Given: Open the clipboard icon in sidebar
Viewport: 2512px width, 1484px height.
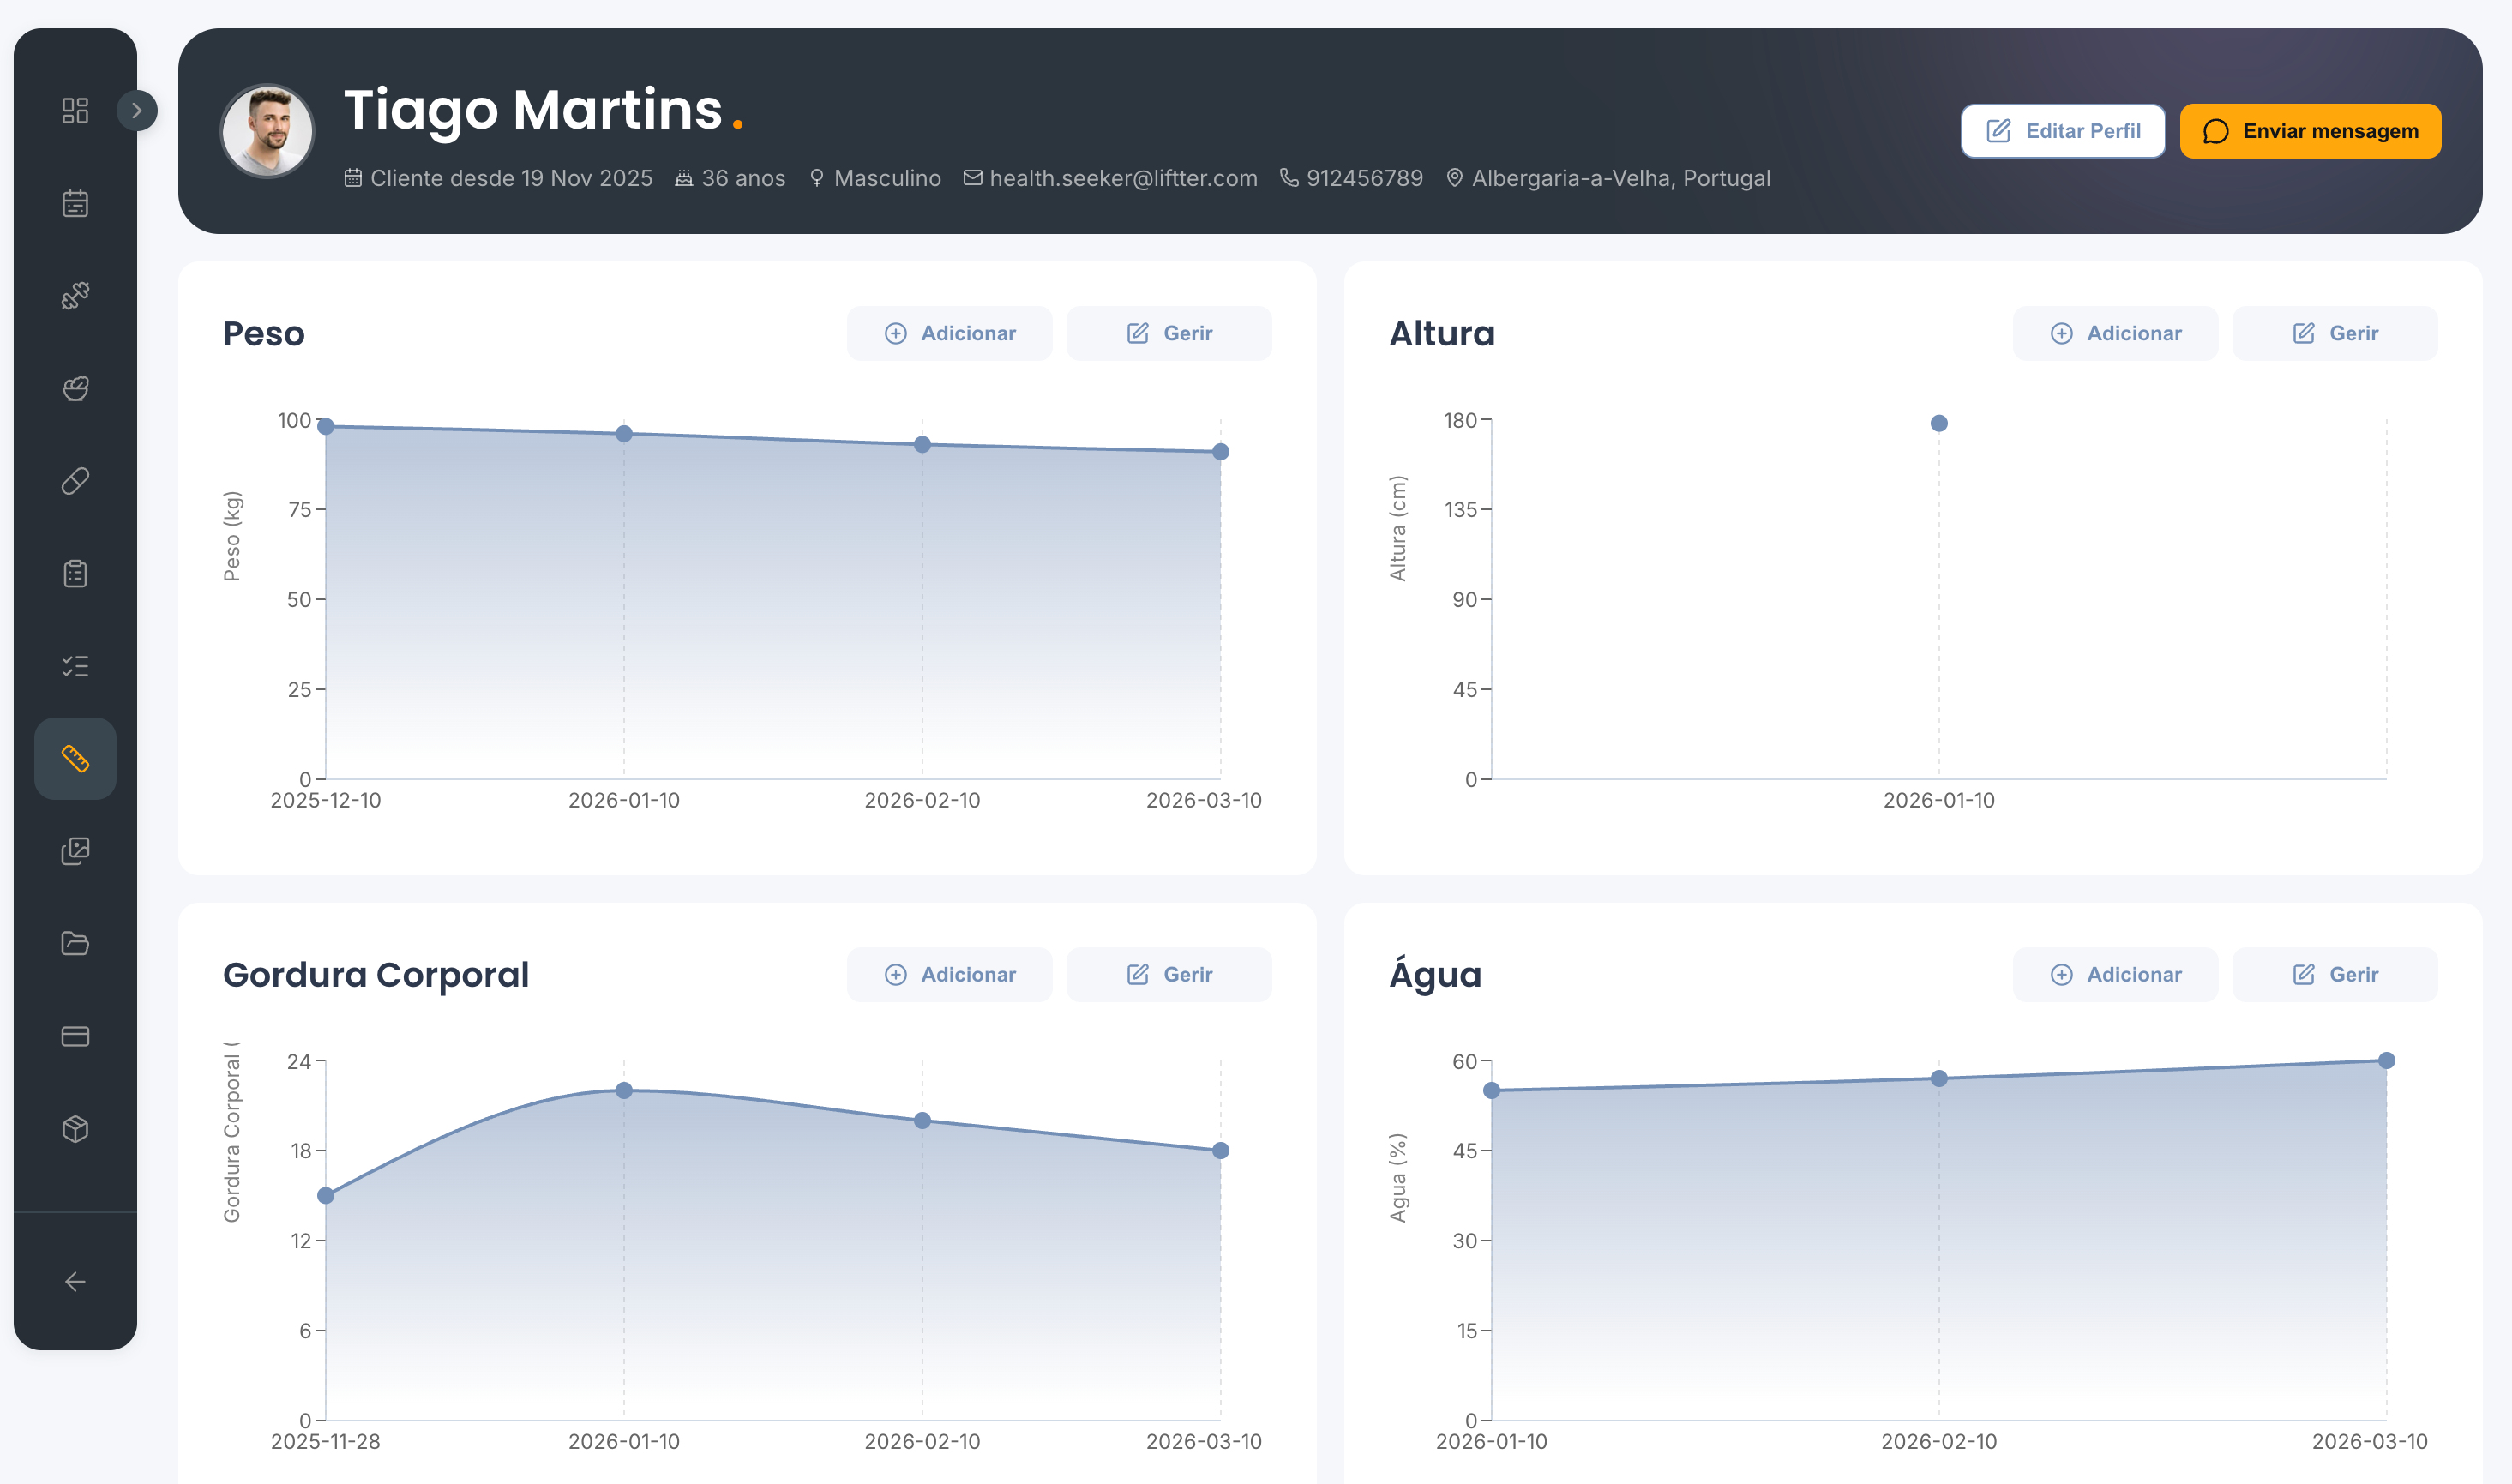Looking at the screenshot, I should coord(75,573).
